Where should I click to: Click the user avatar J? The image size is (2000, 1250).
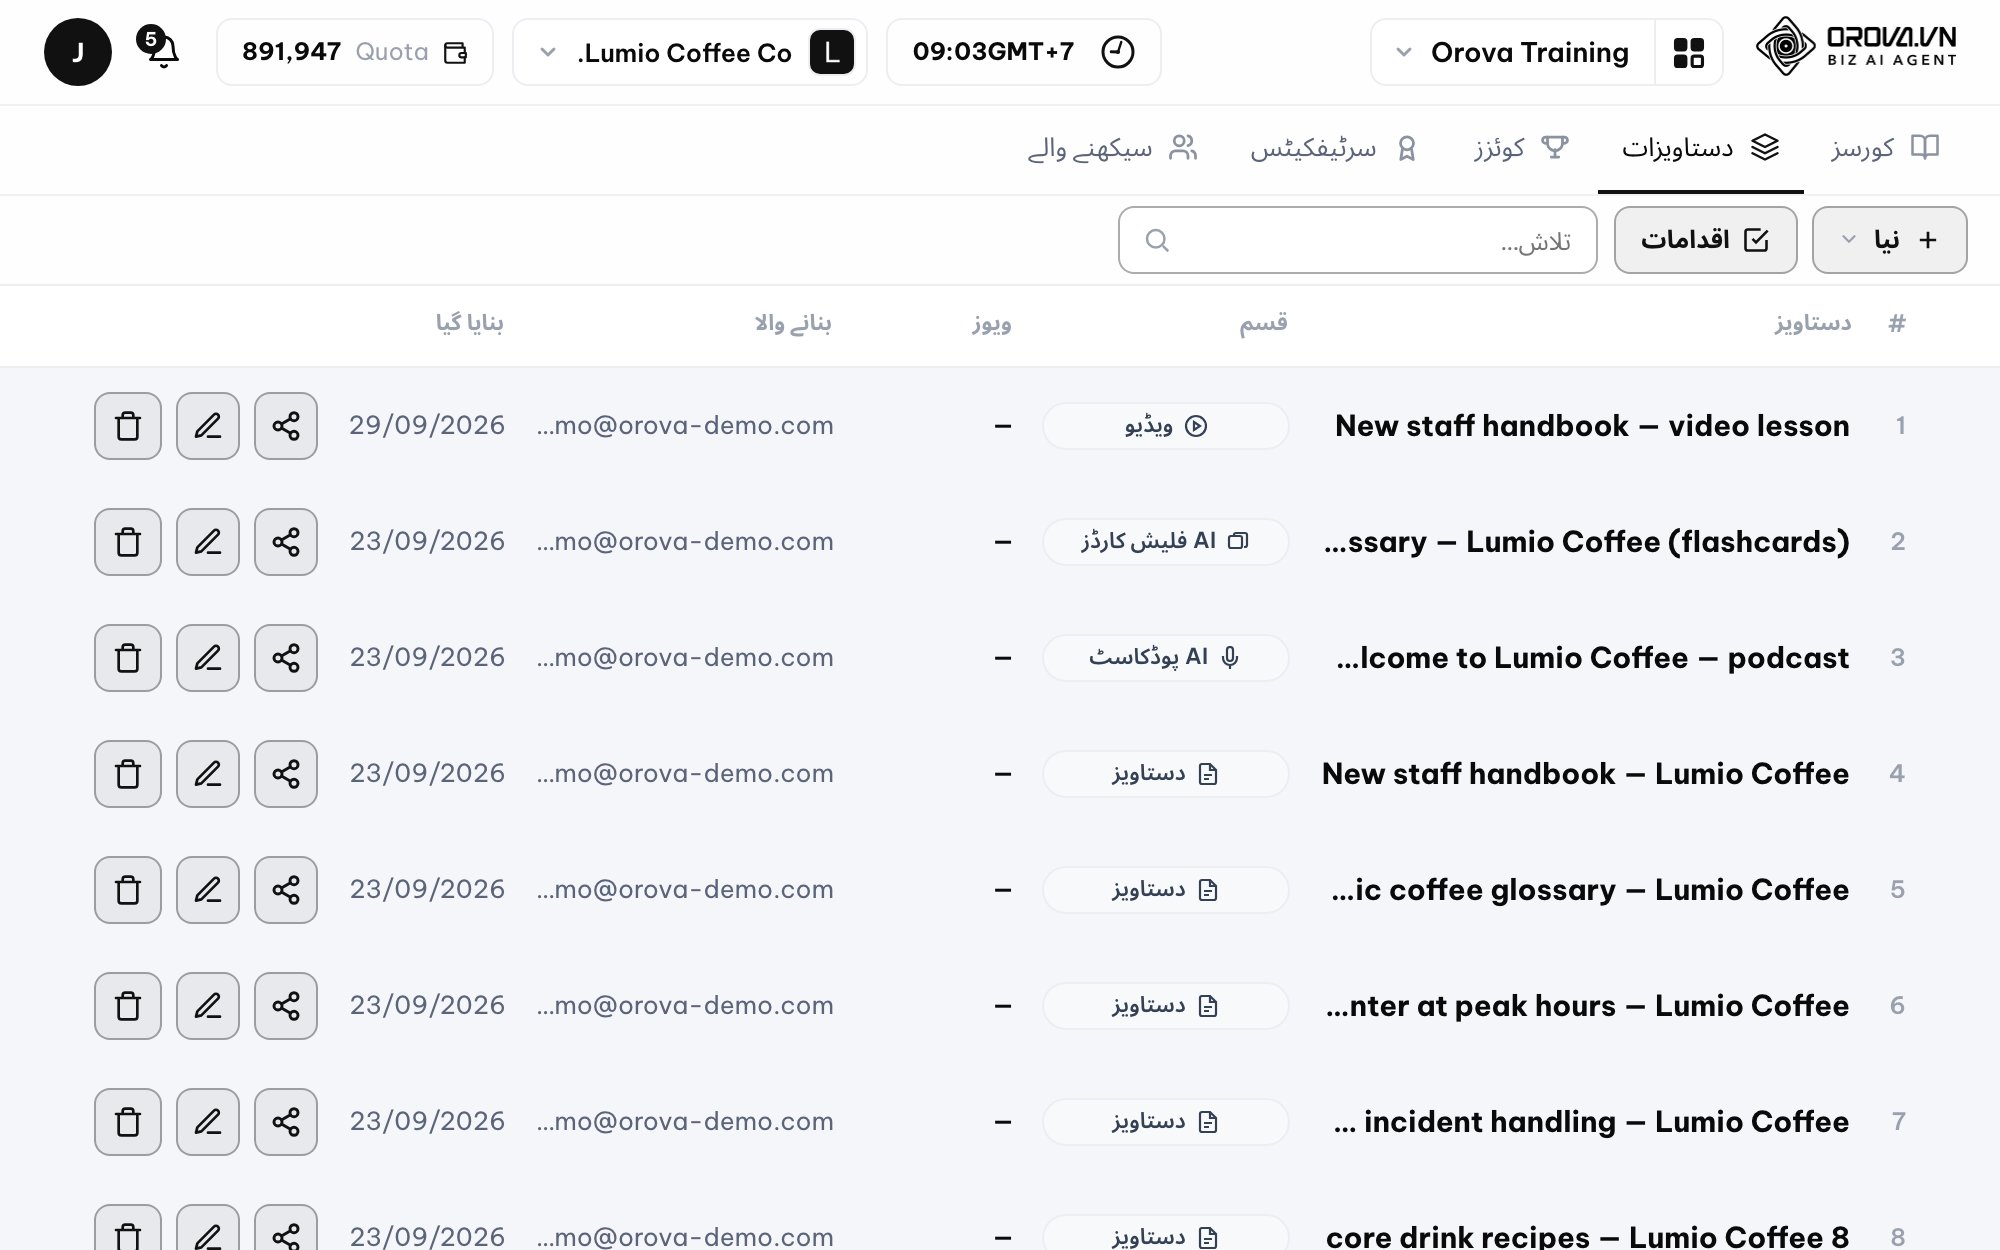tap(78, 52)
